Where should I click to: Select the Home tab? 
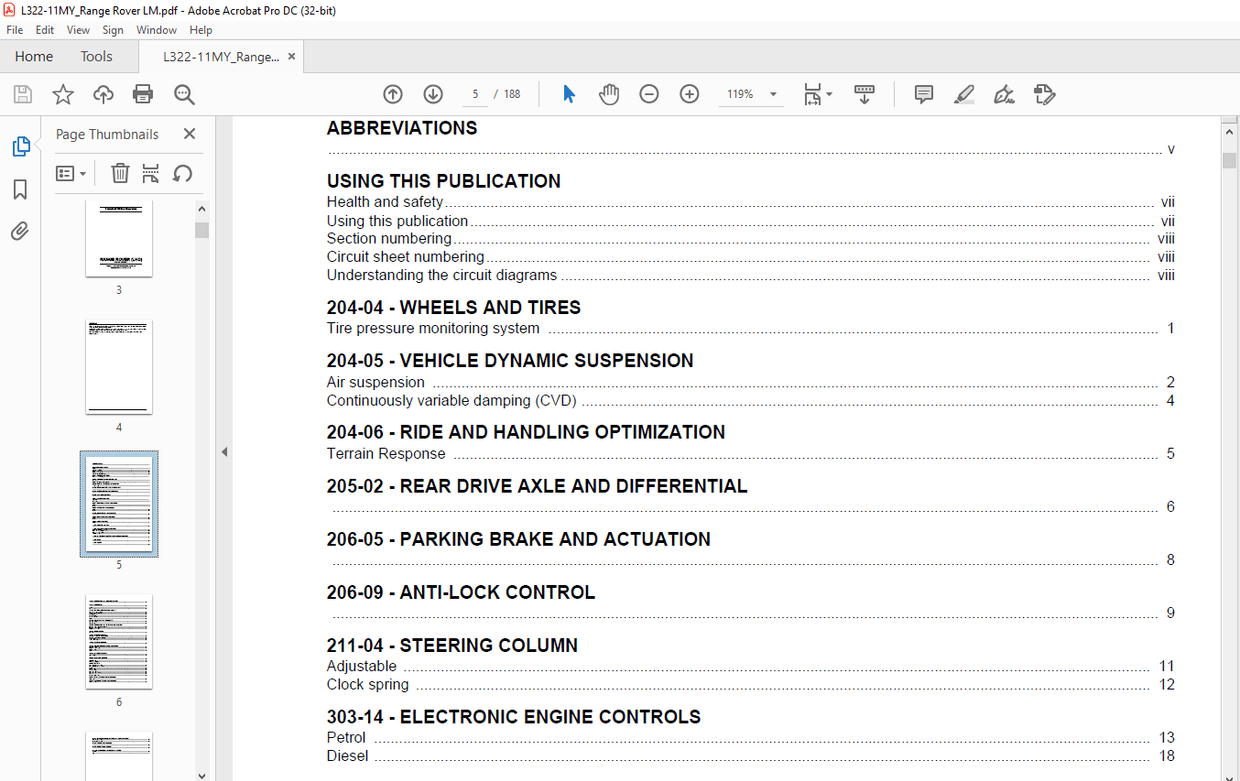point(33,56)
